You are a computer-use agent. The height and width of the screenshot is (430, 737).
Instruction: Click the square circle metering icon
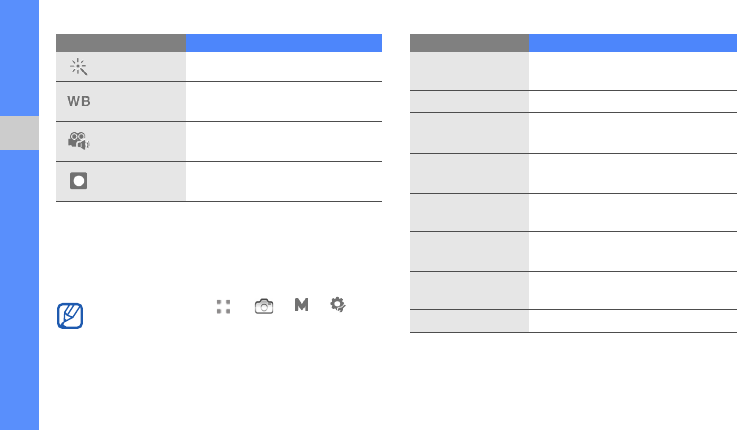(78, 181)
